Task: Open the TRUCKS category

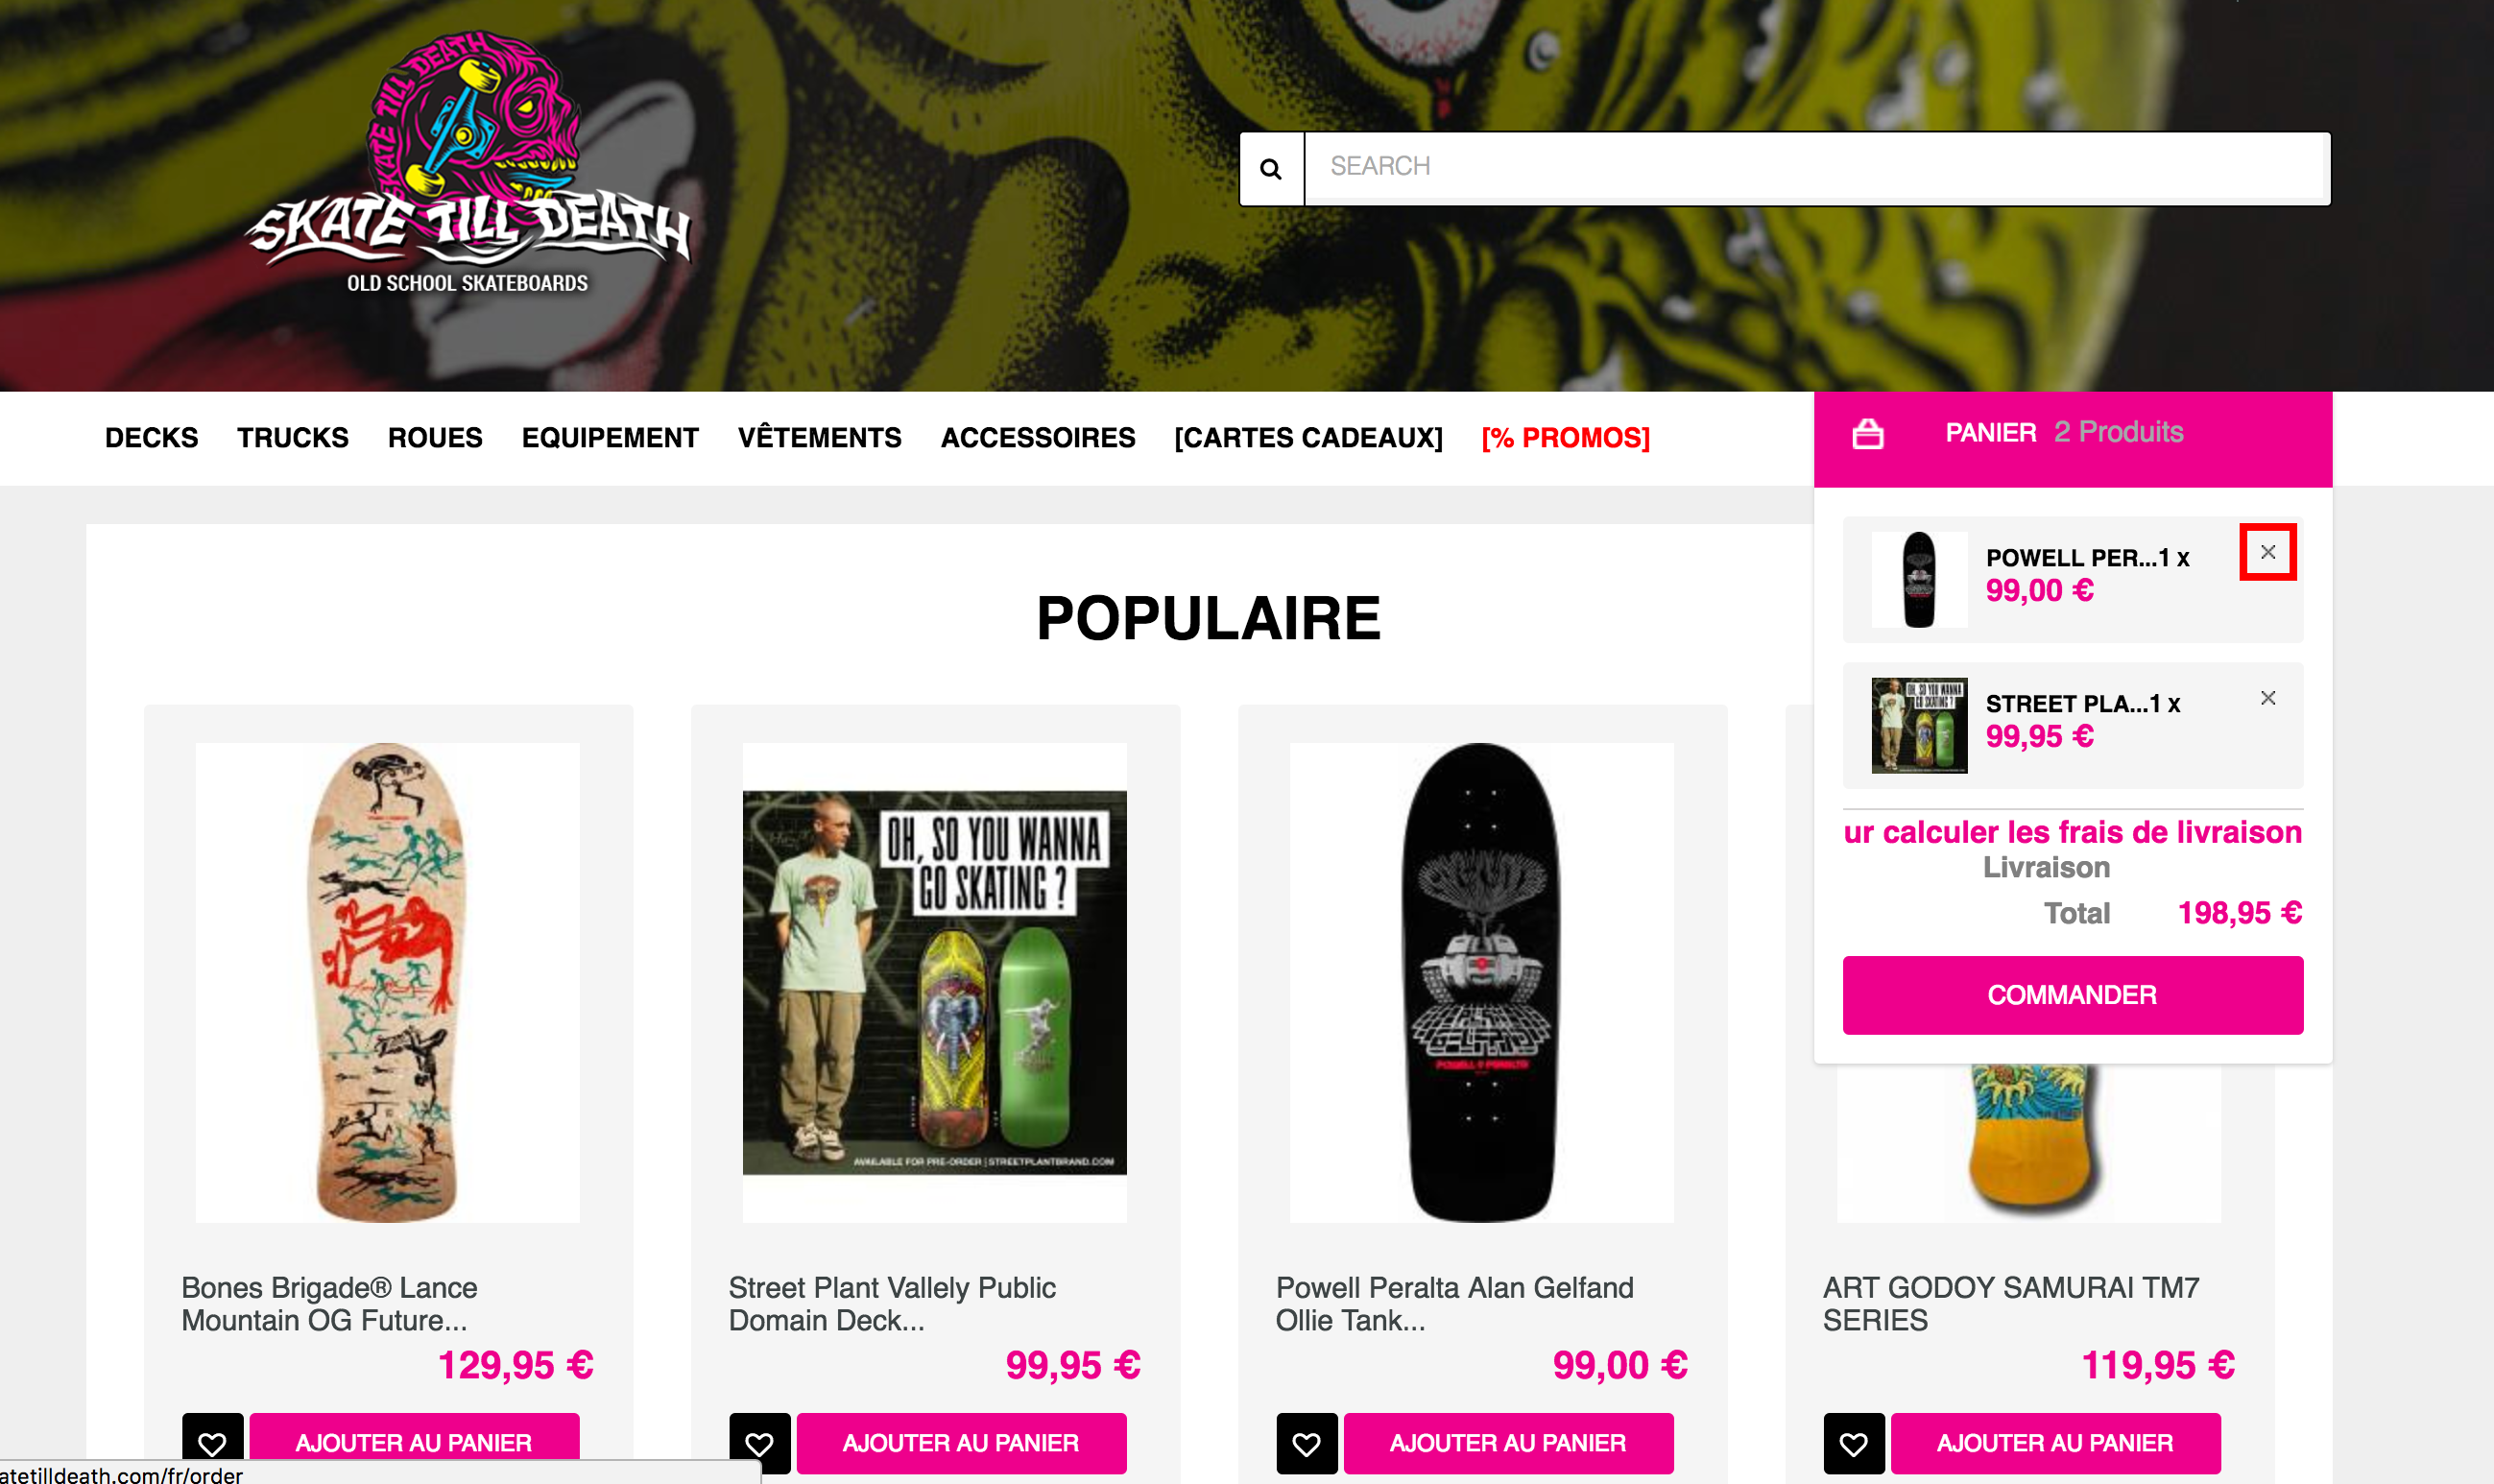Action: [292, 438]
